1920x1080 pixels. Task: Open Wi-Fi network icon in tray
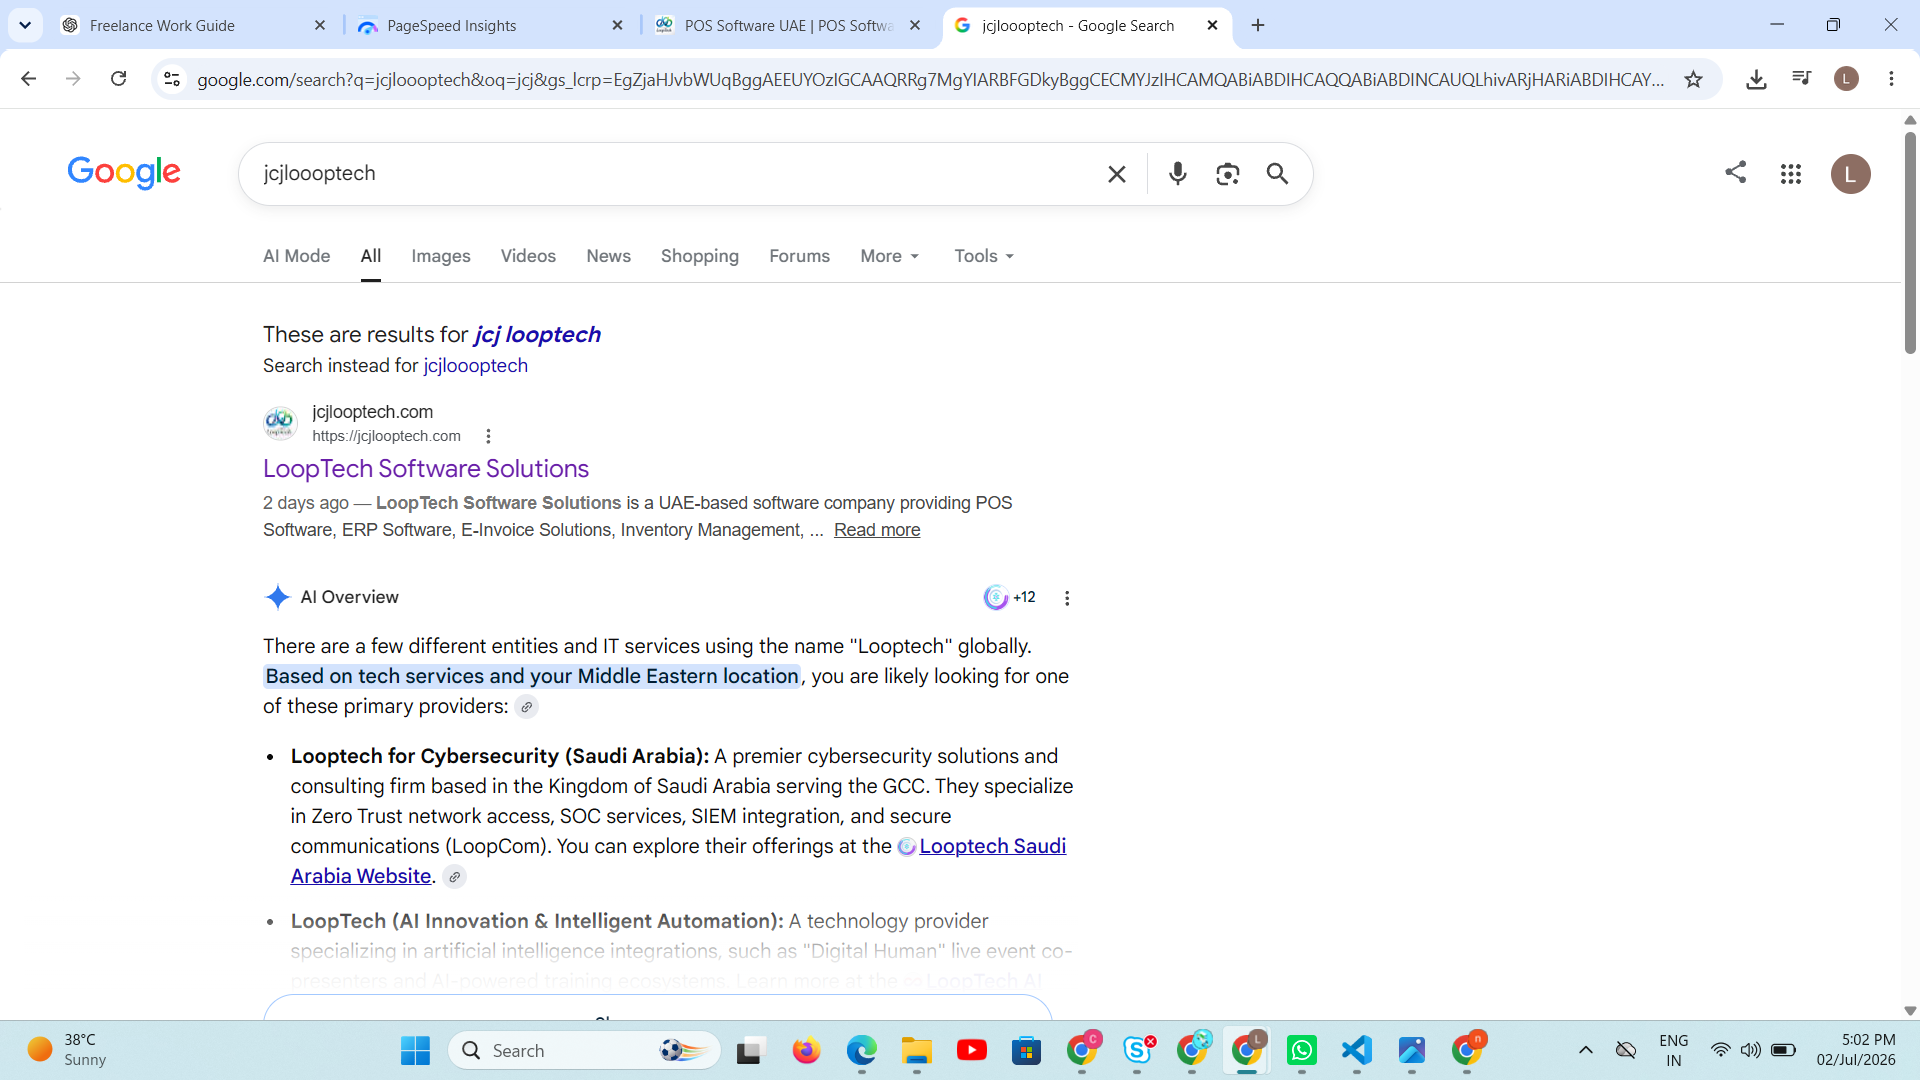(x=1720, y=1050)
